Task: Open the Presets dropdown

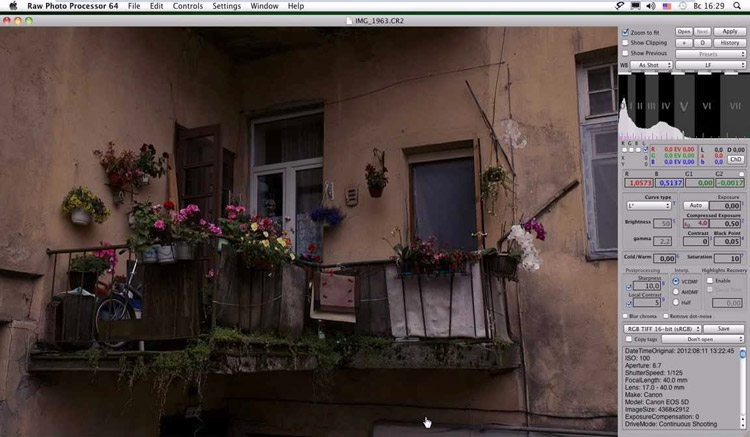Action: 710,54
